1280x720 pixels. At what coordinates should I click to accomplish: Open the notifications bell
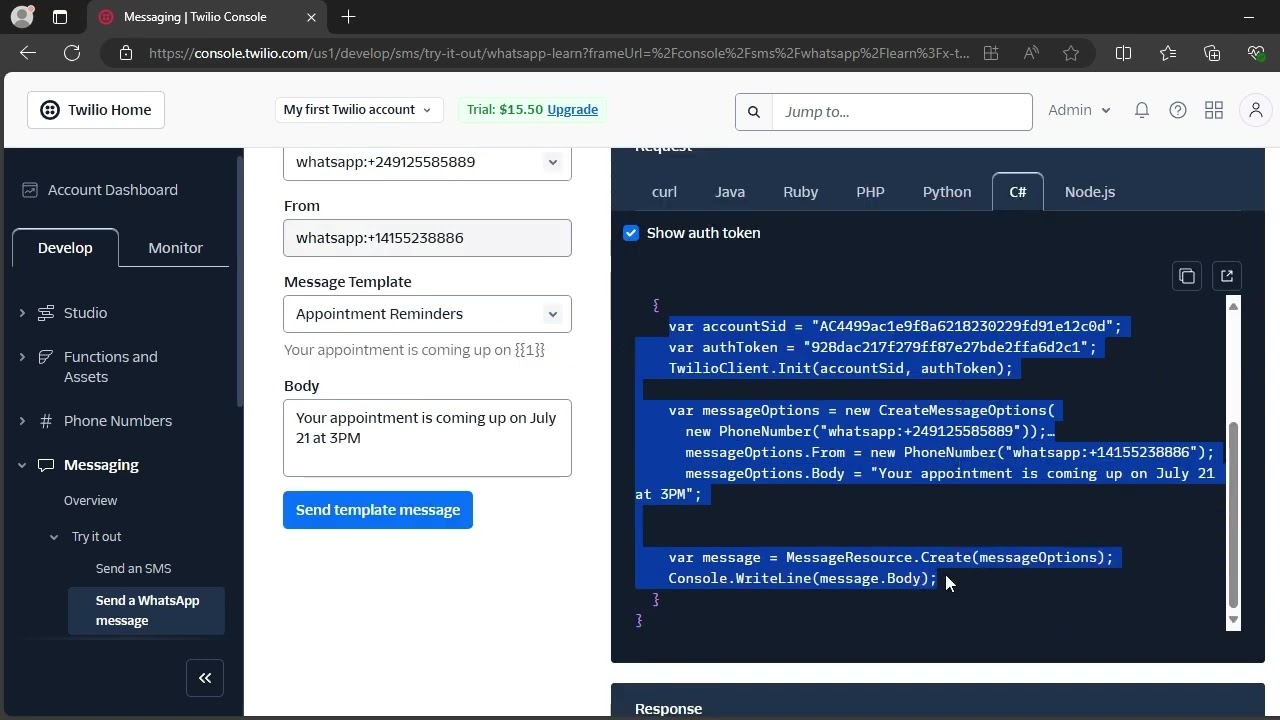click(x=1142, y=110)
